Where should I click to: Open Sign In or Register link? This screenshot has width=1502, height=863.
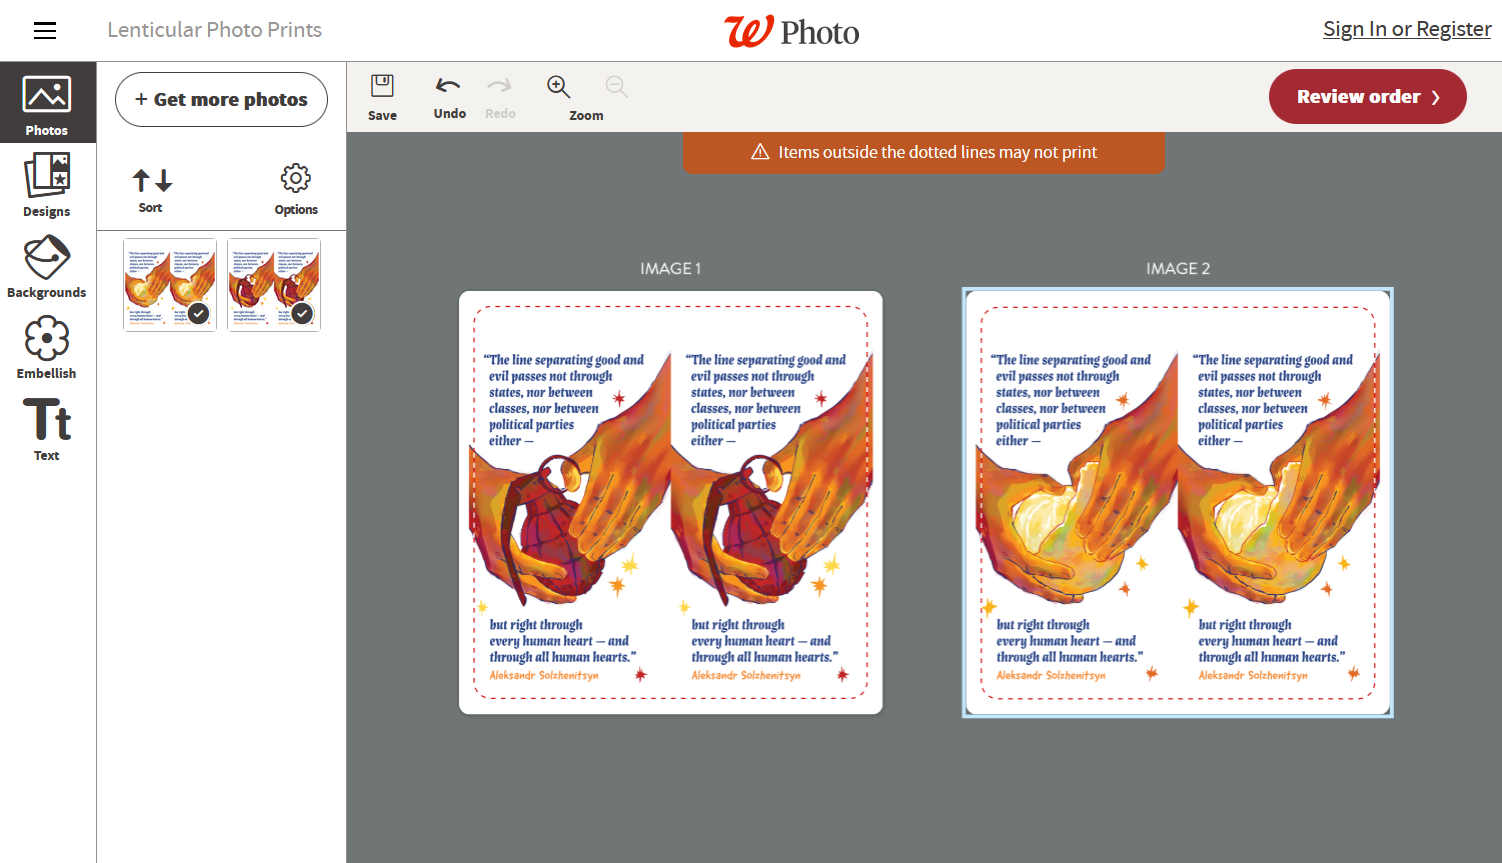tap(1407, 29)
